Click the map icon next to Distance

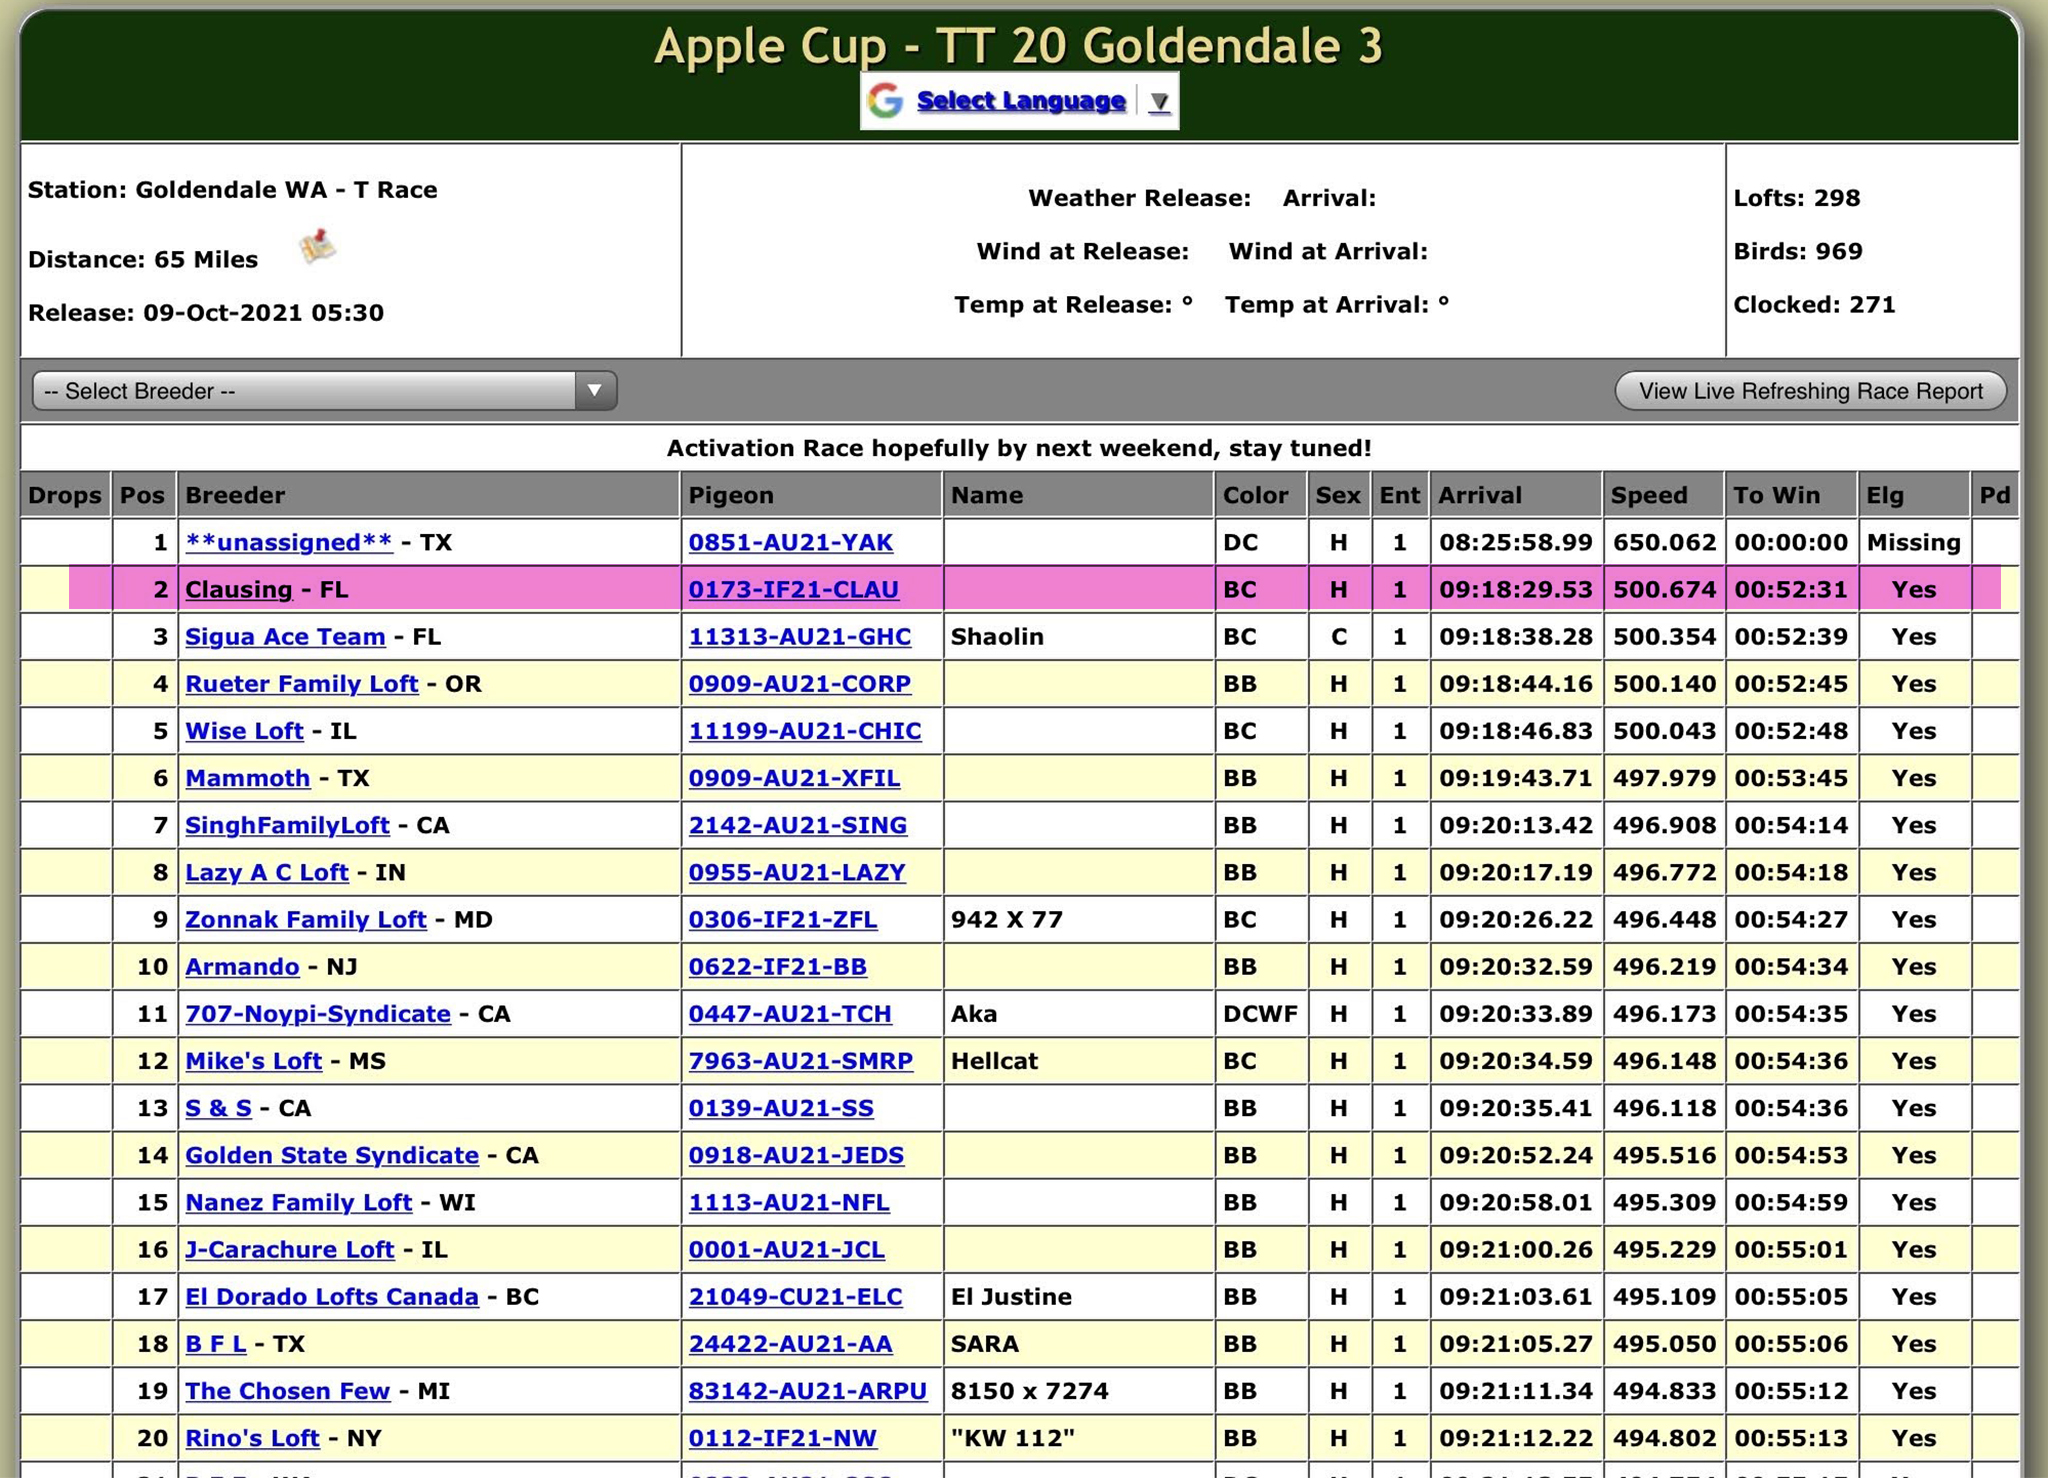(x=317, y=247)
